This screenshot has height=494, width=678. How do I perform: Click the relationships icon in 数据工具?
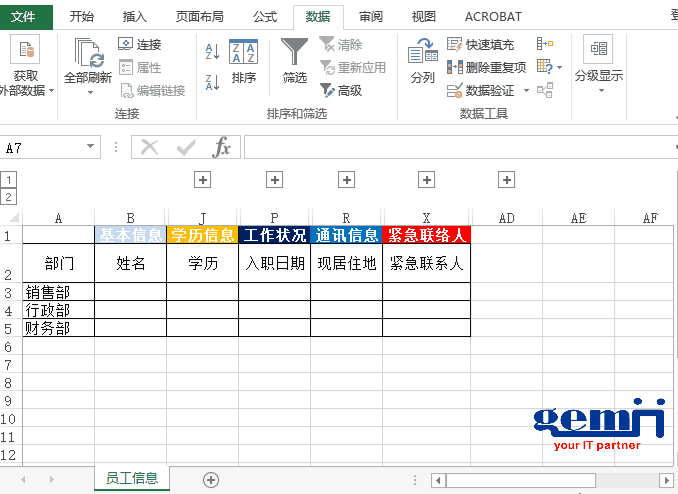click(545, 90)
